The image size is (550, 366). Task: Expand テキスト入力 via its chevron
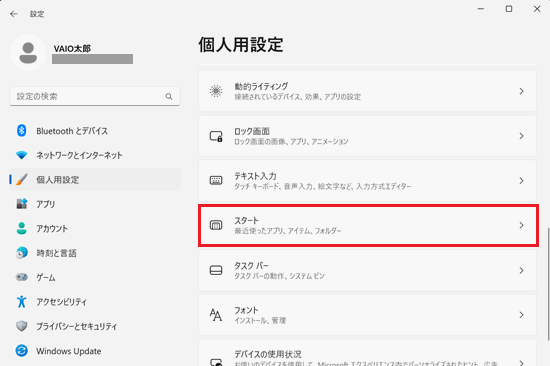click(521, 181)
